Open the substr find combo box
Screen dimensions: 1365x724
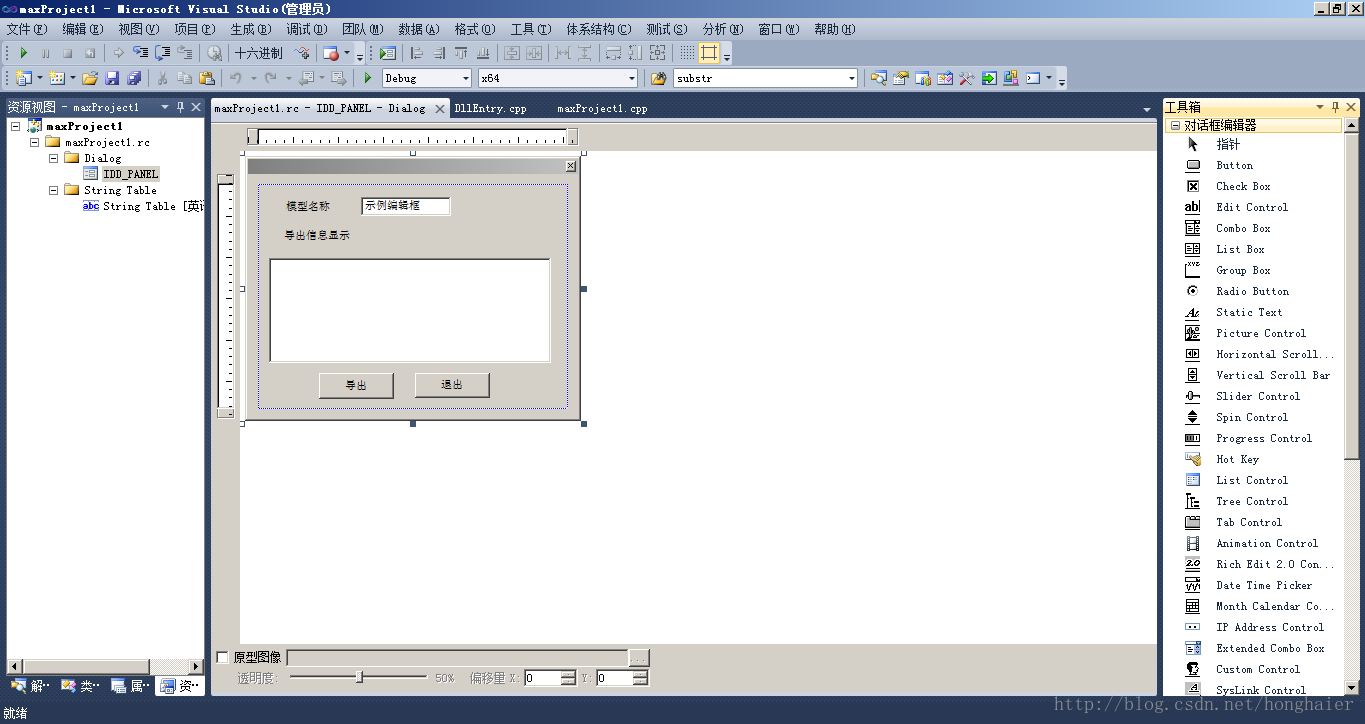pos(766,78)
